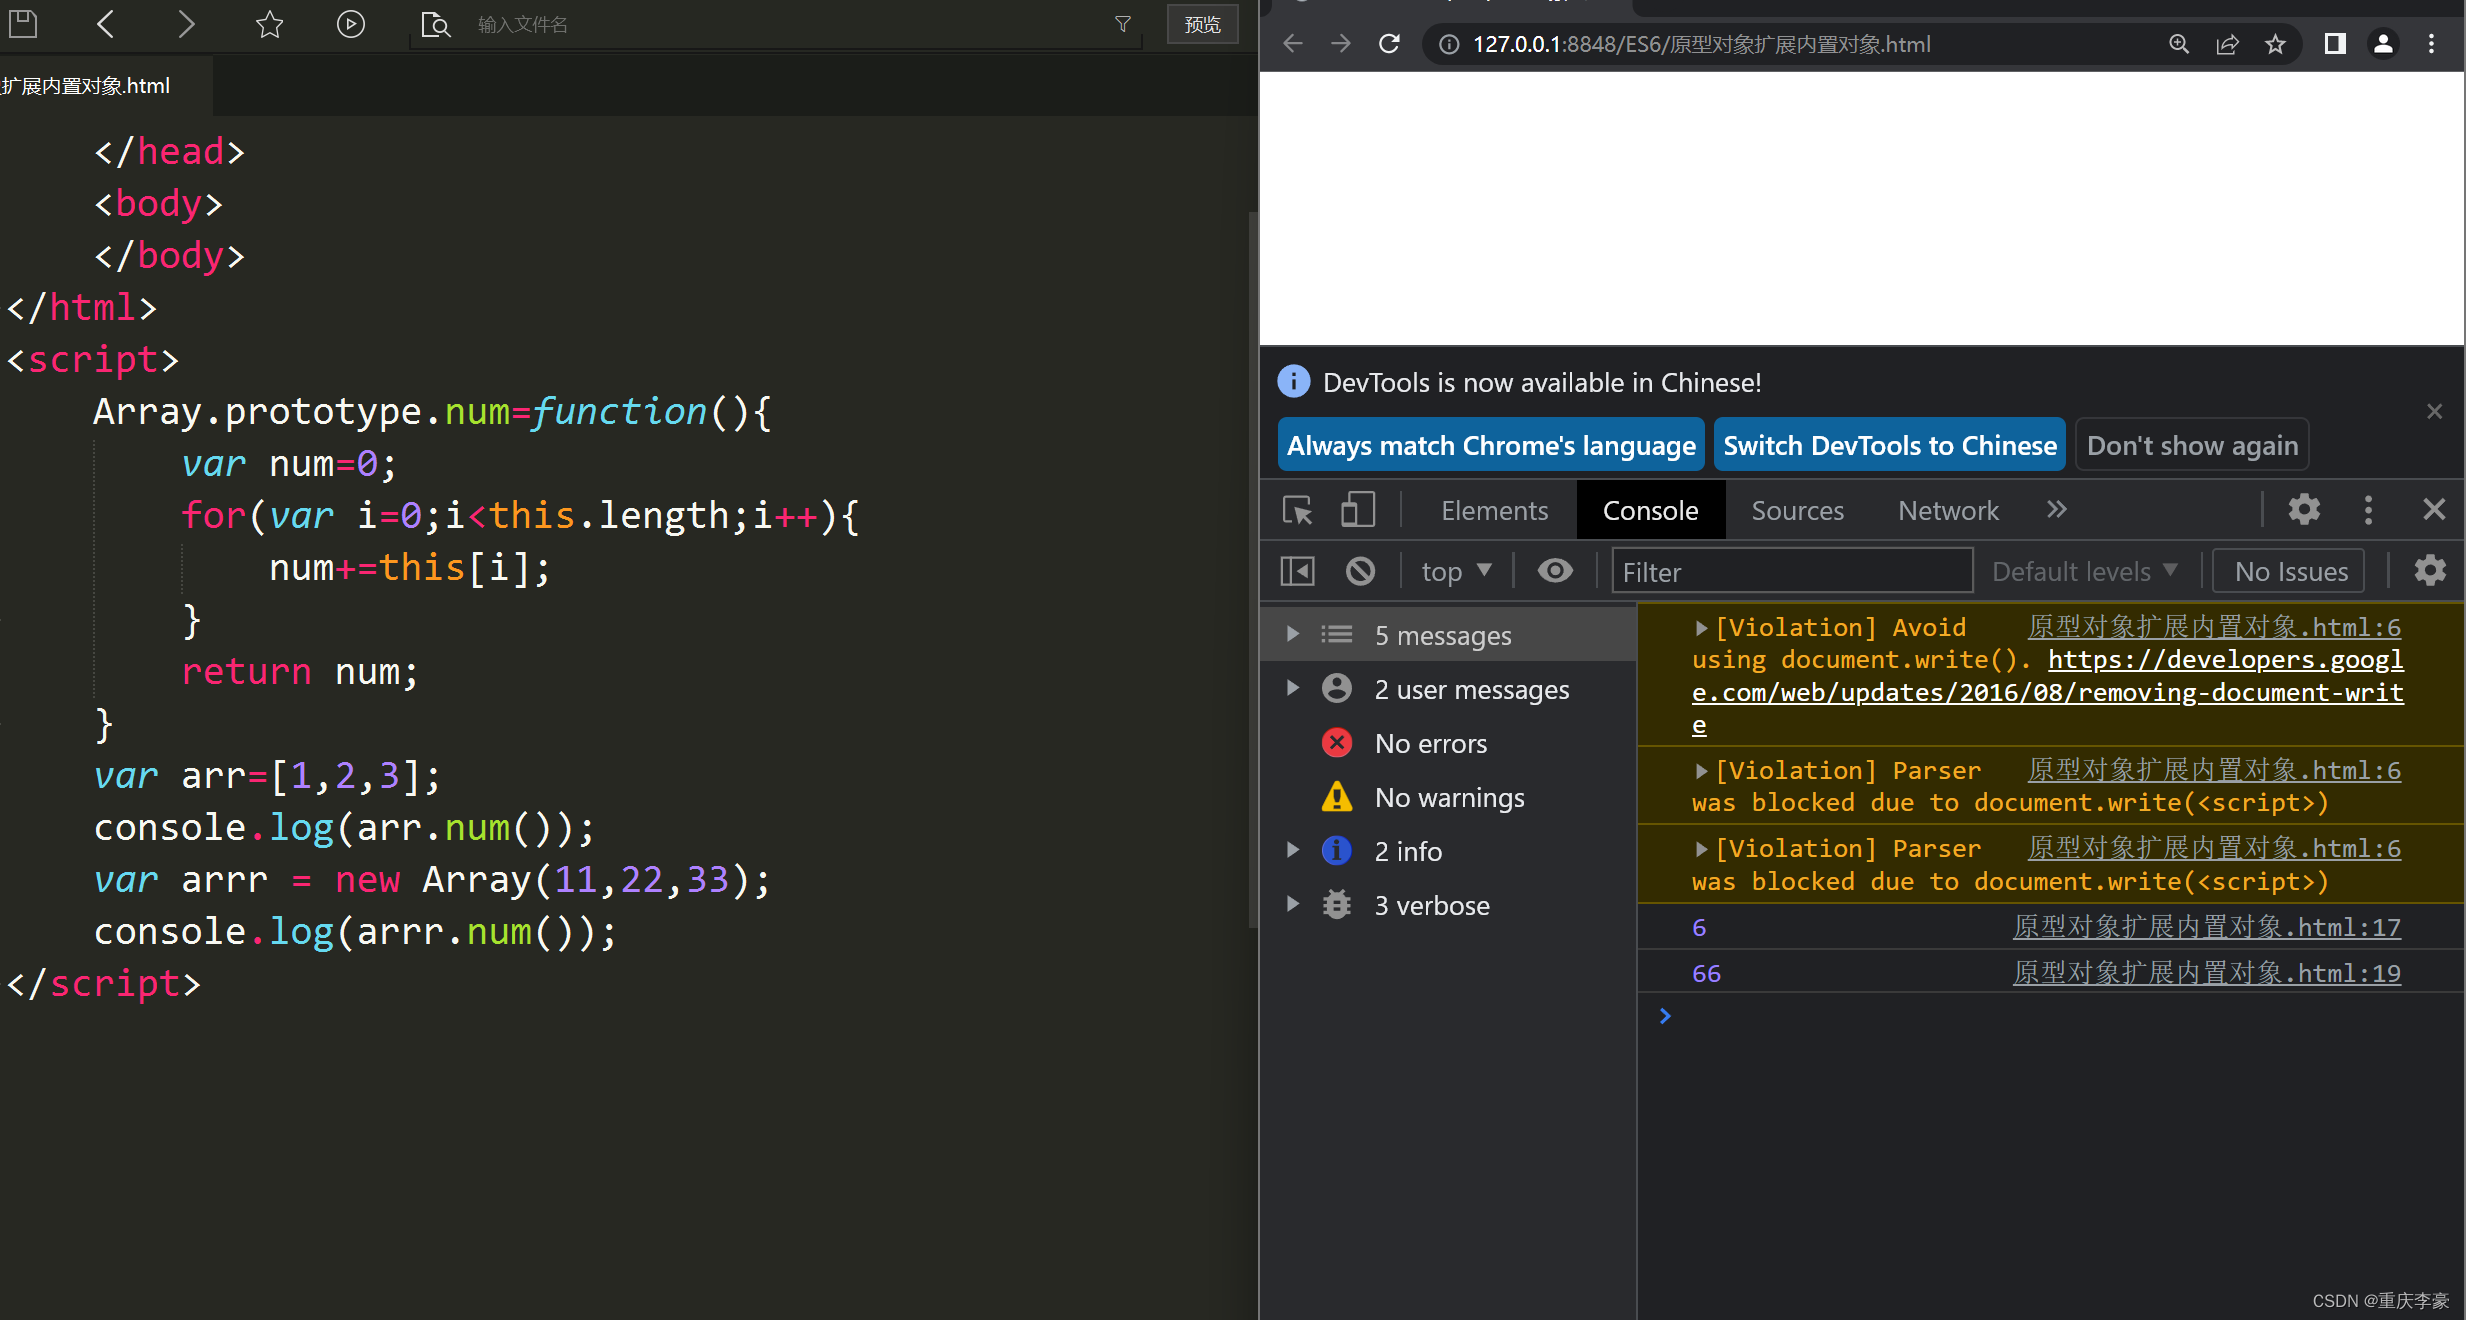2466x1320 pixels.
Task: Click Switch DevTools to Chinese button
Action: click(1889, 445)
